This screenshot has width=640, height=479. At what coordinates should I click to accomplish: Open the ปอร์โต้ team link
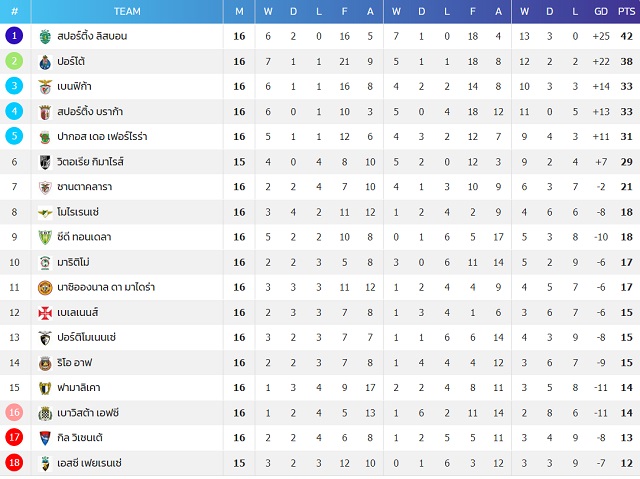coord(71,61)
